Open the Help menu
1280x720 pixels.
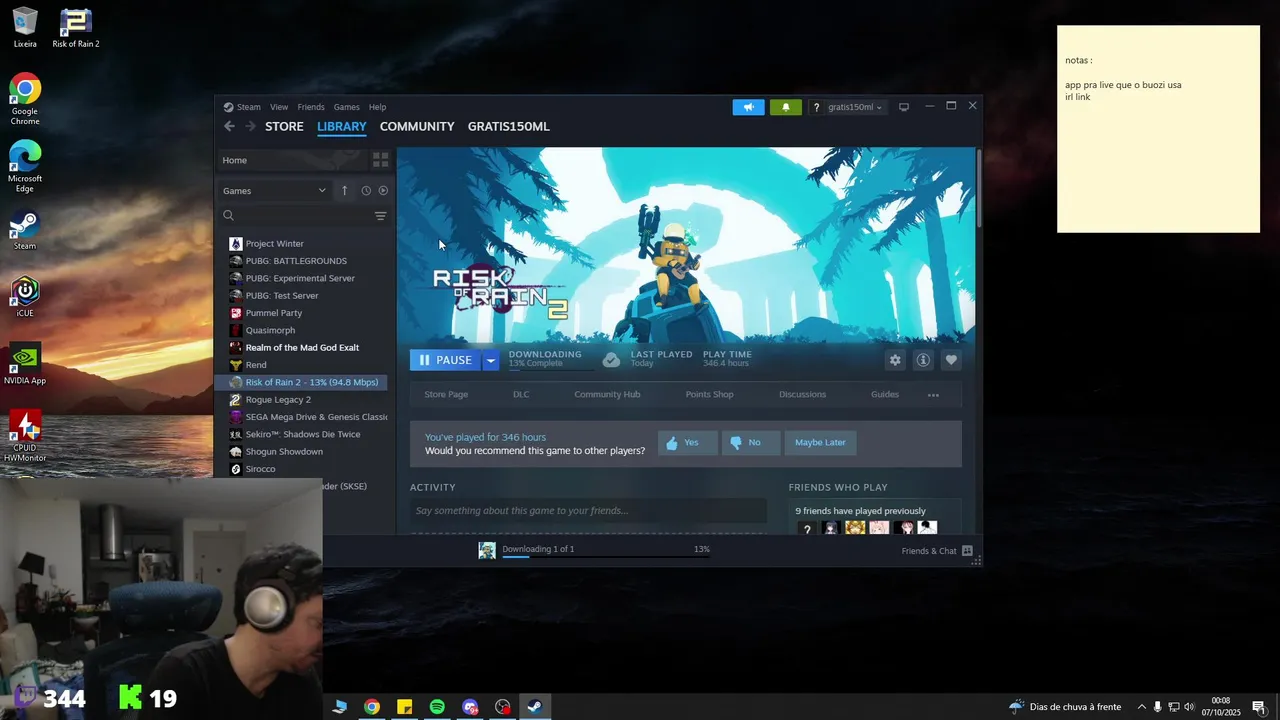coord(377,107)
